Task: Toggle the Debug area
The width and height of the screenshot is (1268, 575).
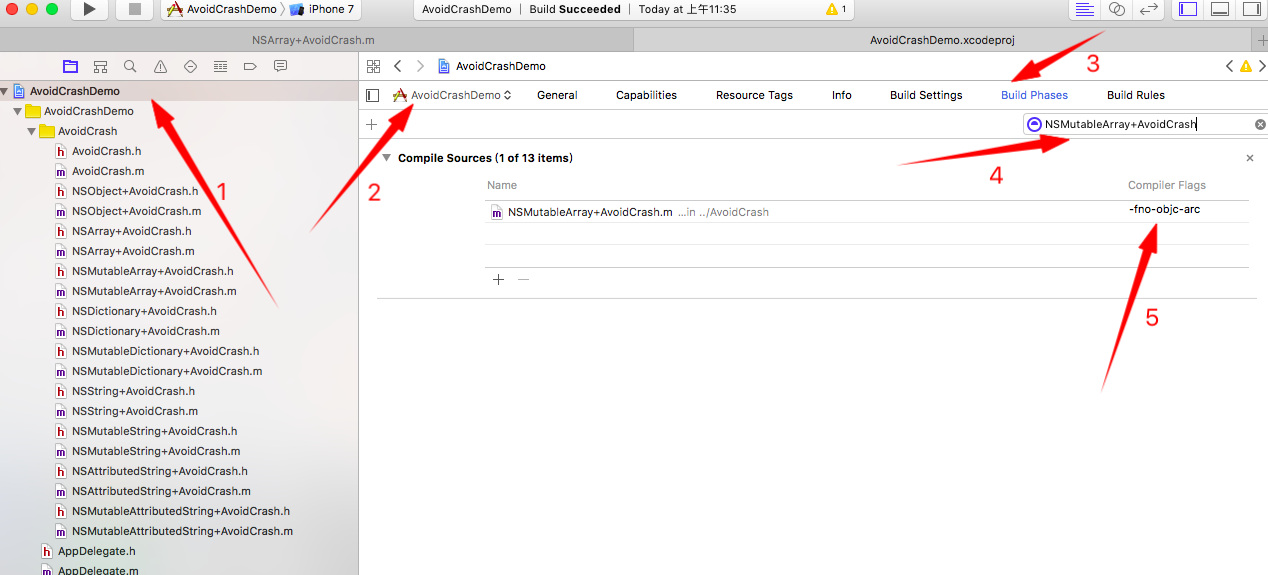Action: (1220, 9)
